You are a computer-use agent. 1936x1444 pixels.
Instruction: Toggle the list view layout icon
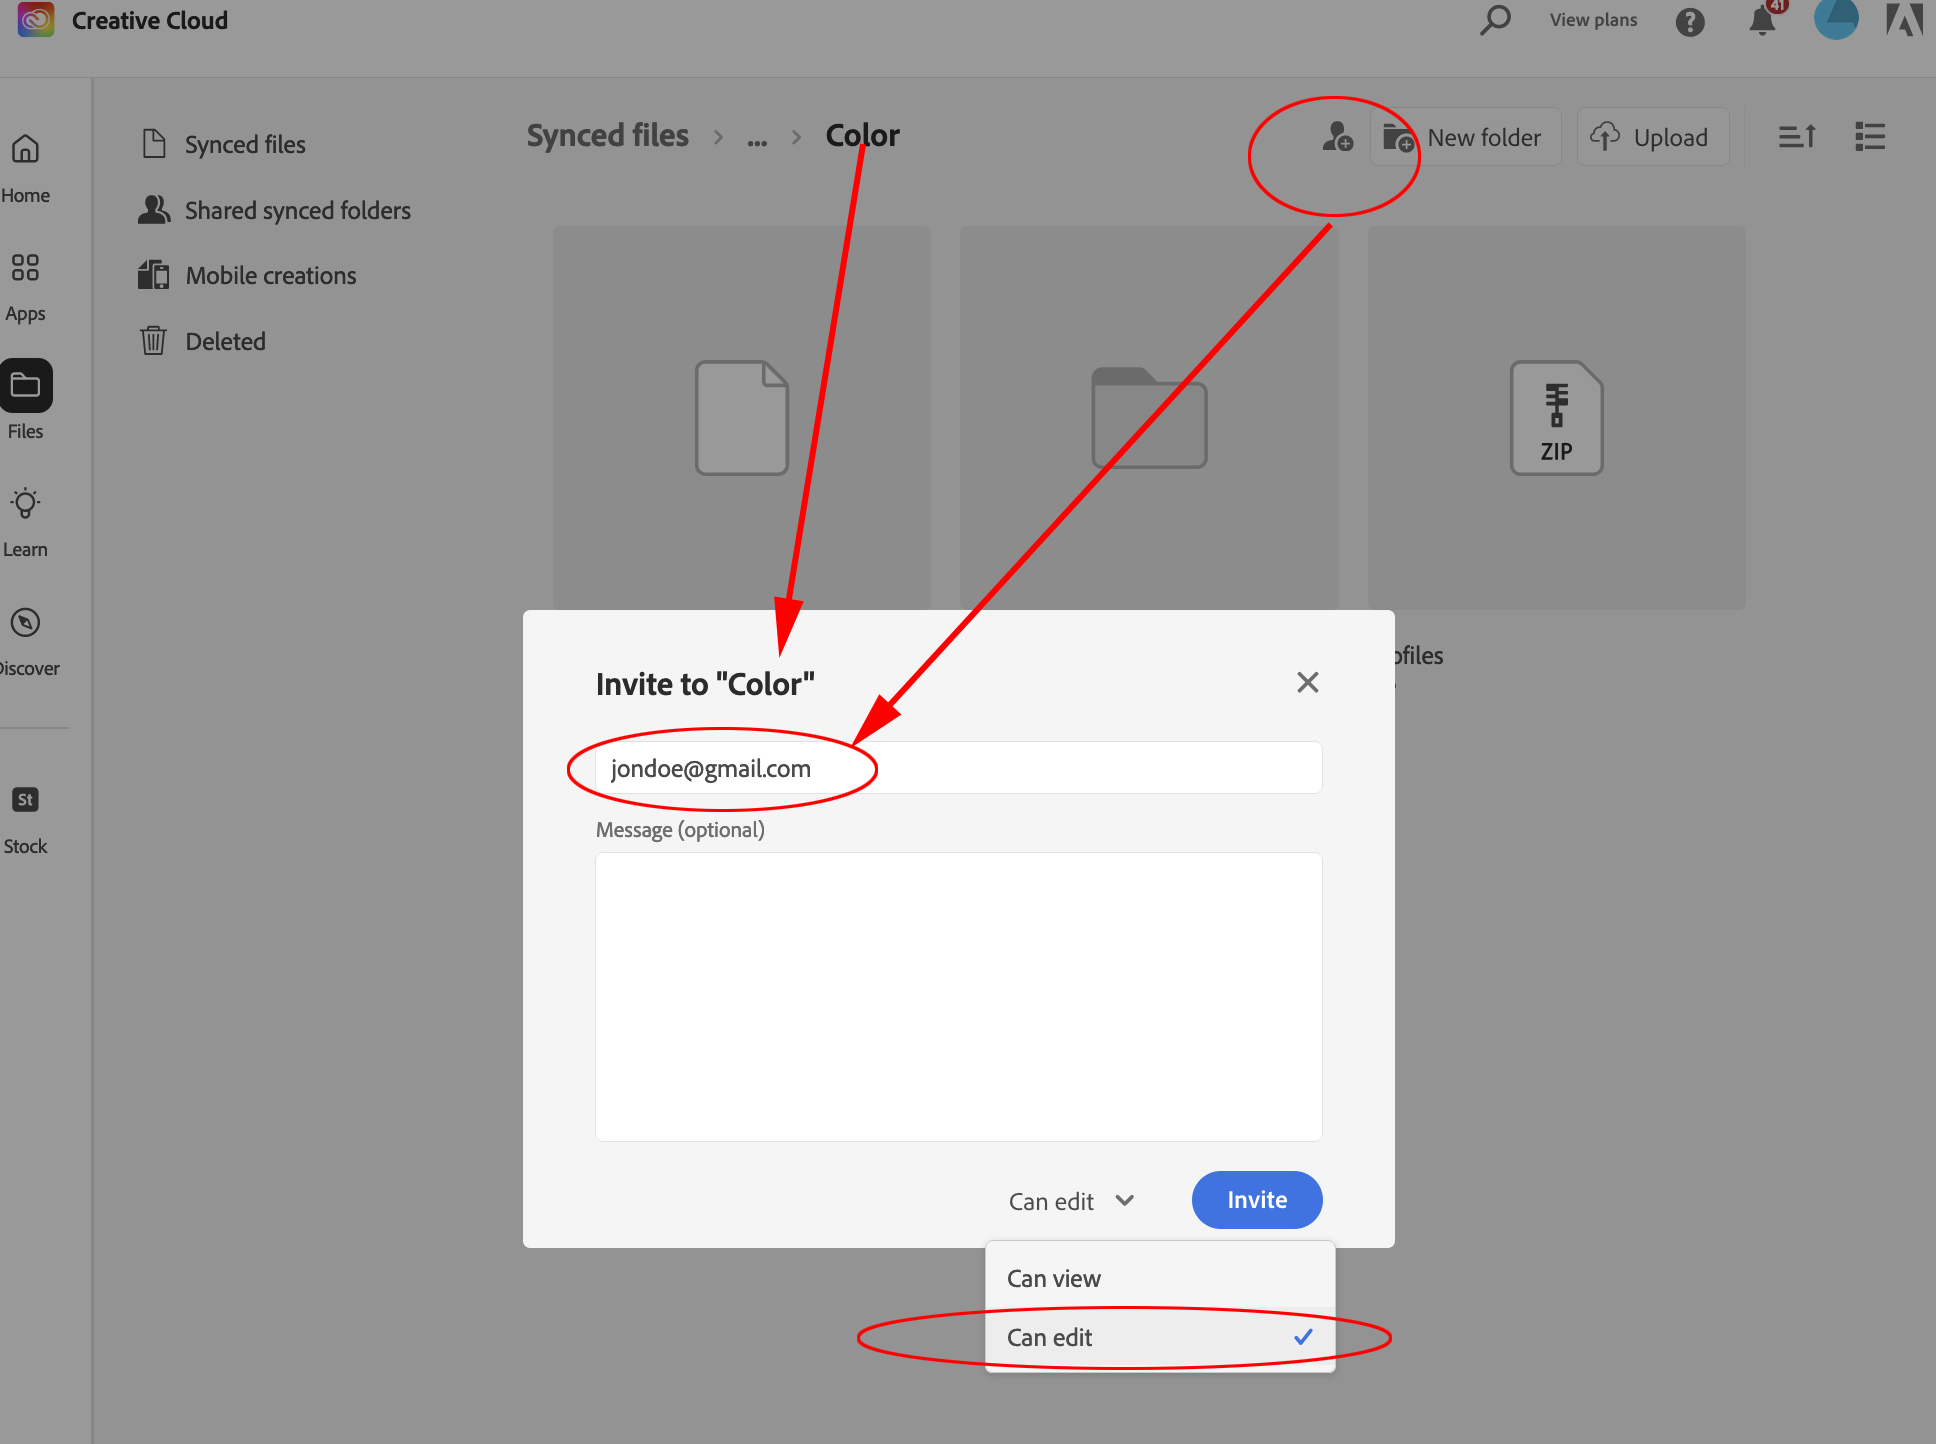point(1868,137)
